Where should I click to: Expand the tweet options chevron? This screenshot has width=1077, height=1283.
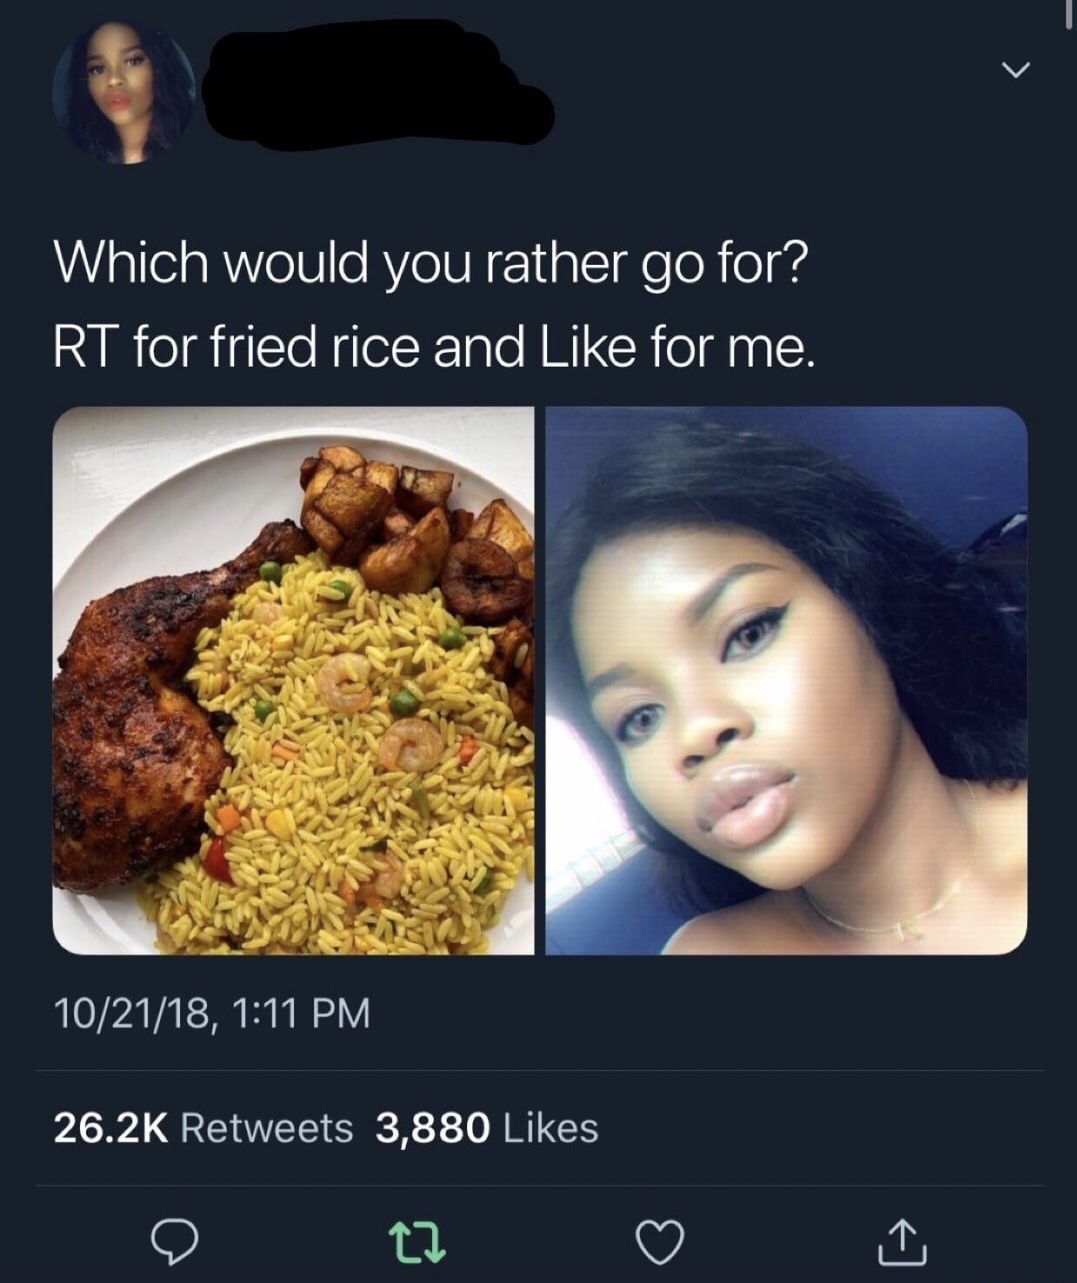(1016, 70)
